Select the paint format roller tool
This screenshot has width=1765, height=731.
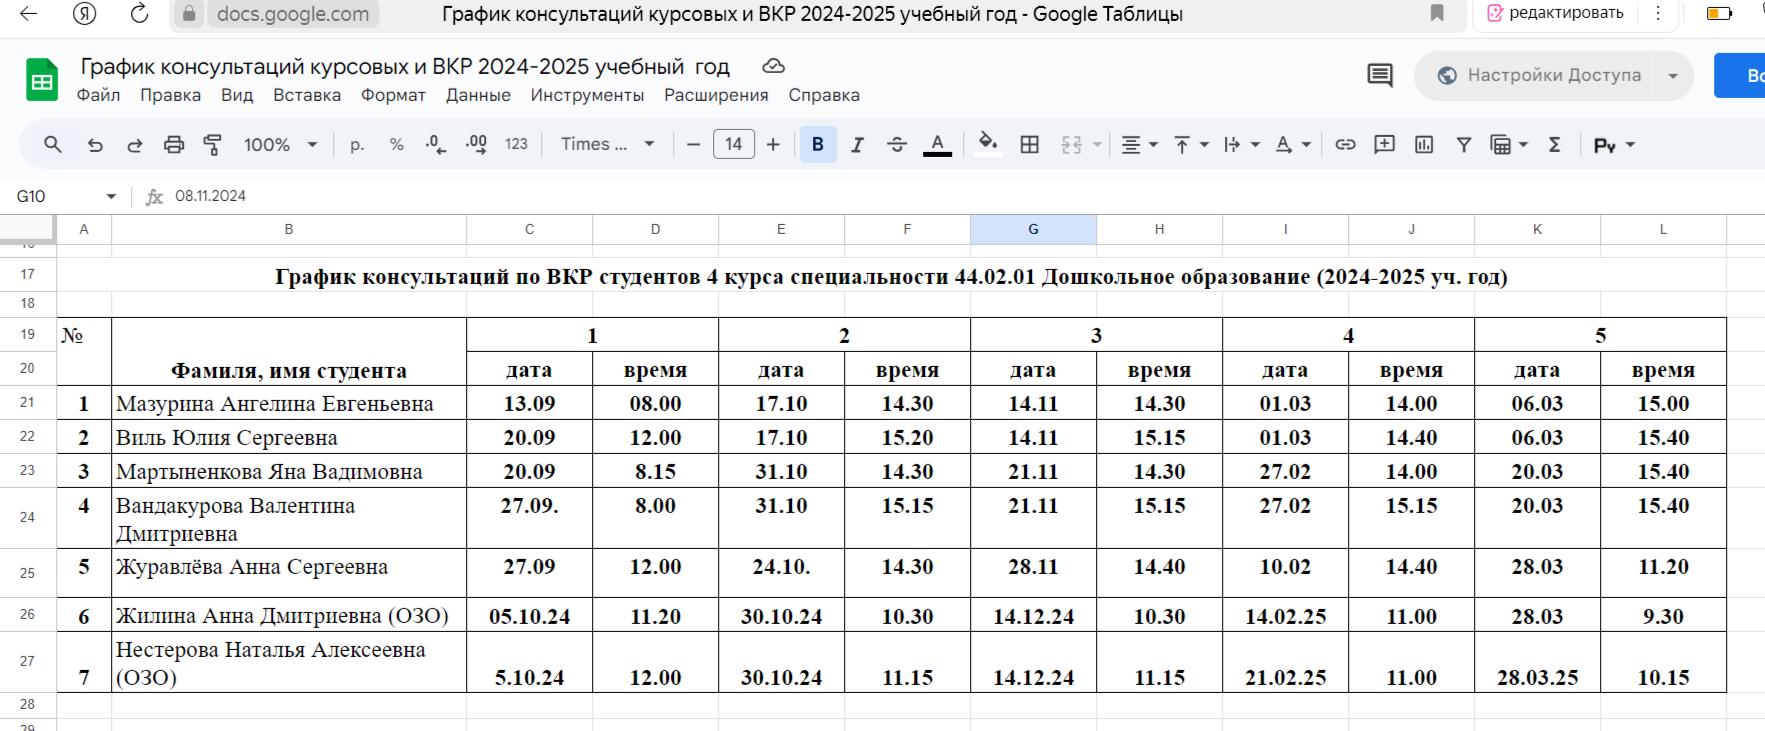213,145
